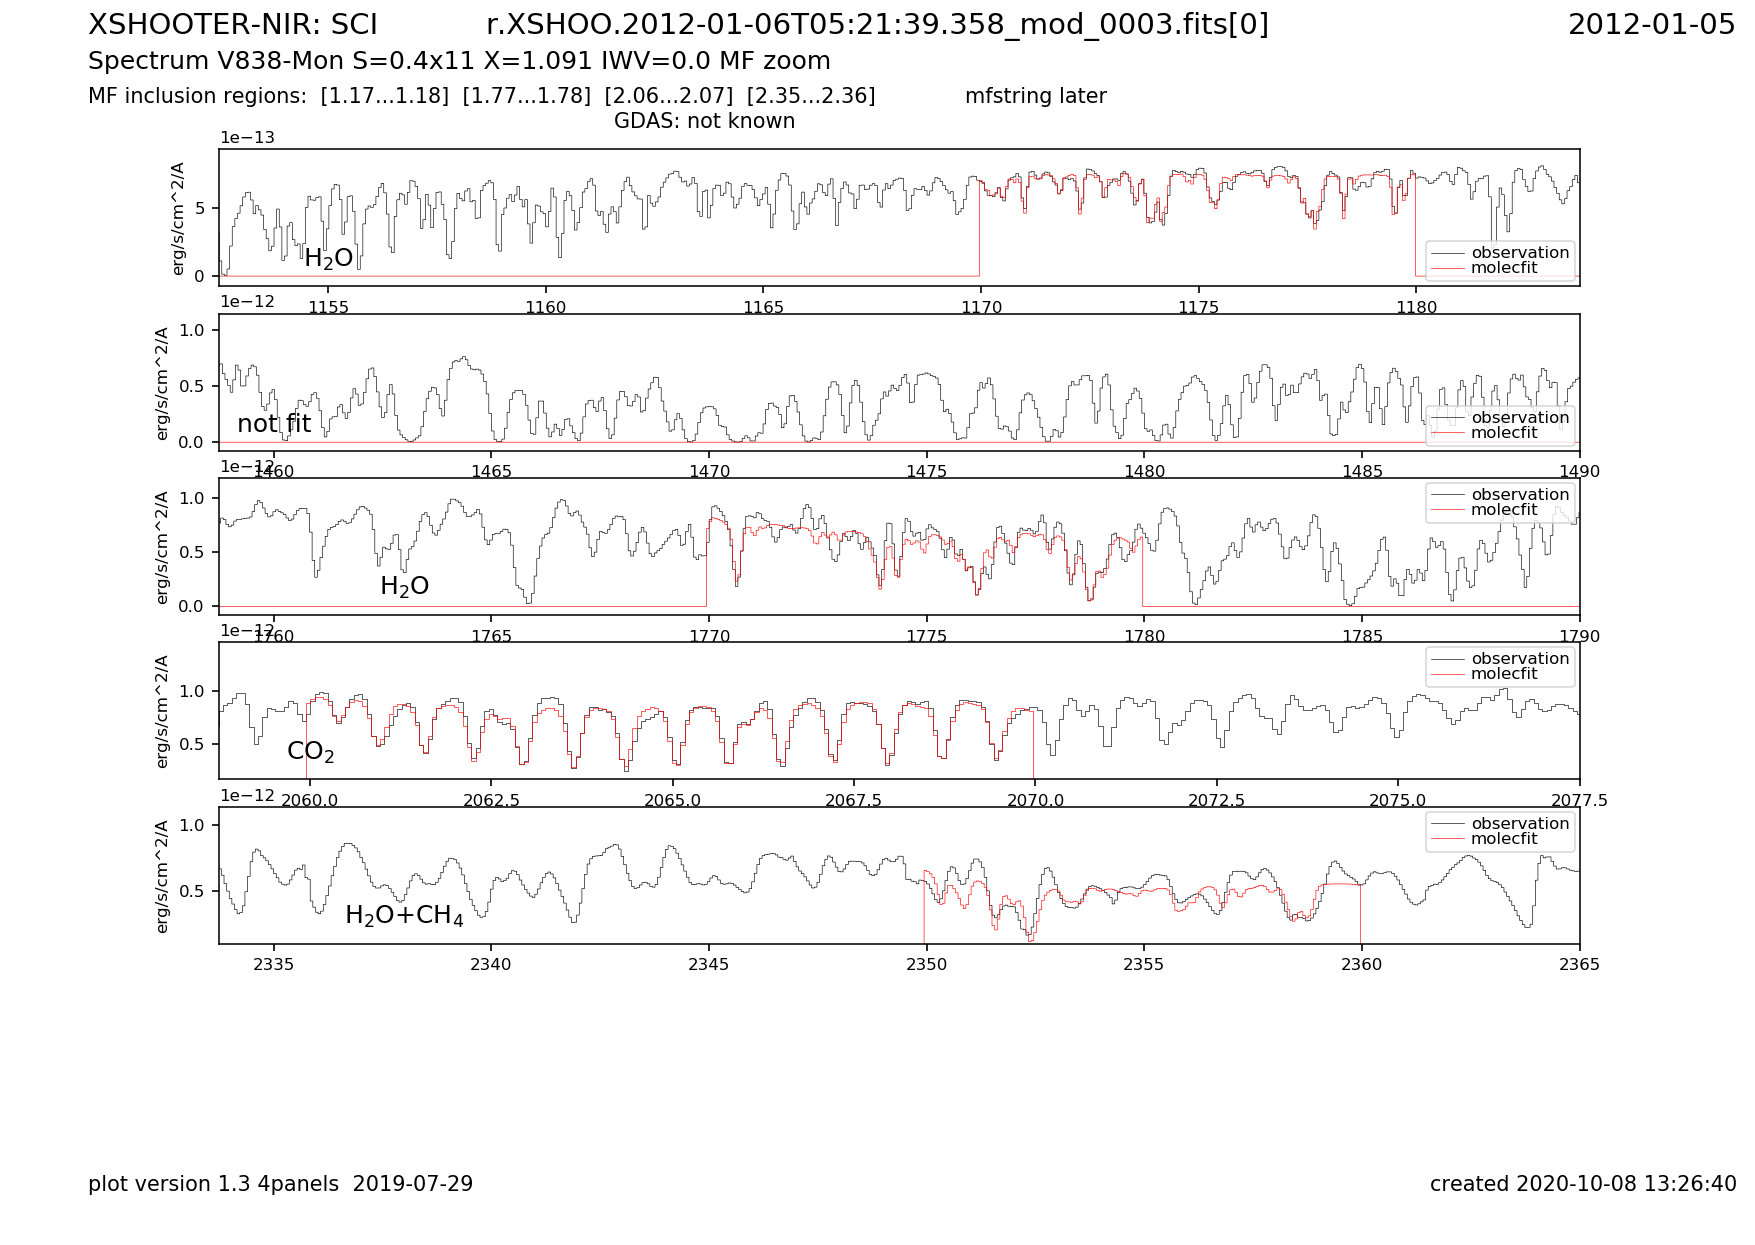Screen dimensions: 1755x1245
Task: Click the H2O label in the third panel
Action: (404, 587)
